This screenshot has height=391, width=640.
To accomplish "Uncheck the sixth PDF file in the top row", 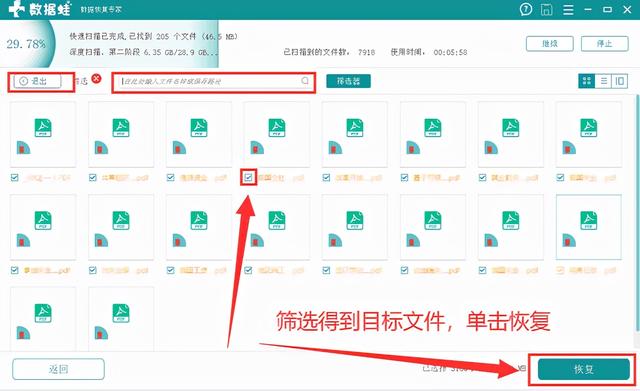I will 404,178.
